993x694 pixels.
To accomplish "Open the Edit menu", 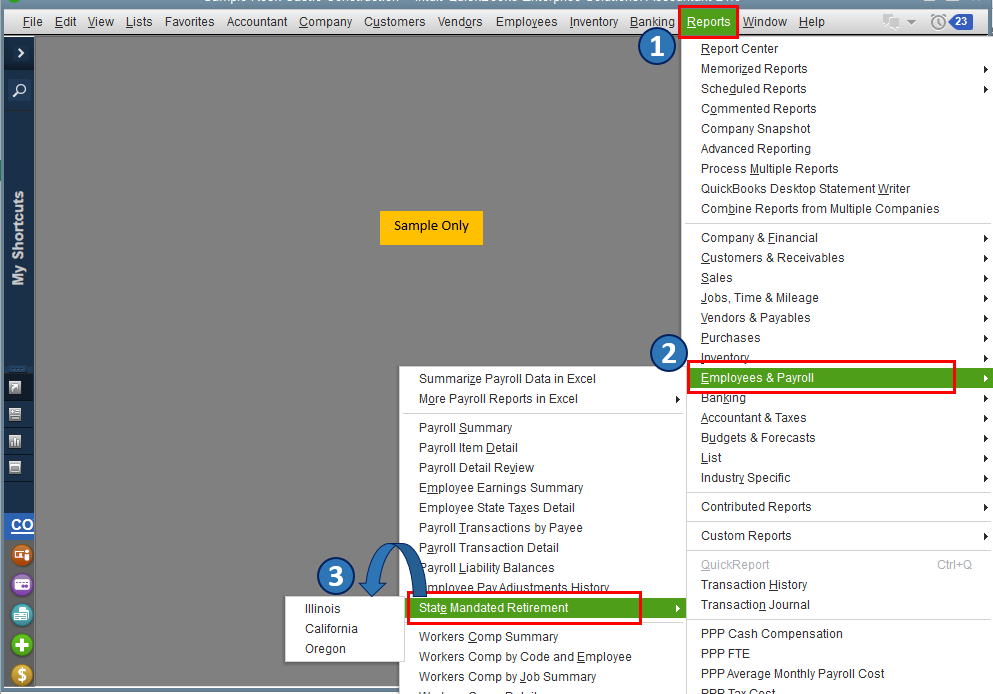I will [x=65, y=22].
